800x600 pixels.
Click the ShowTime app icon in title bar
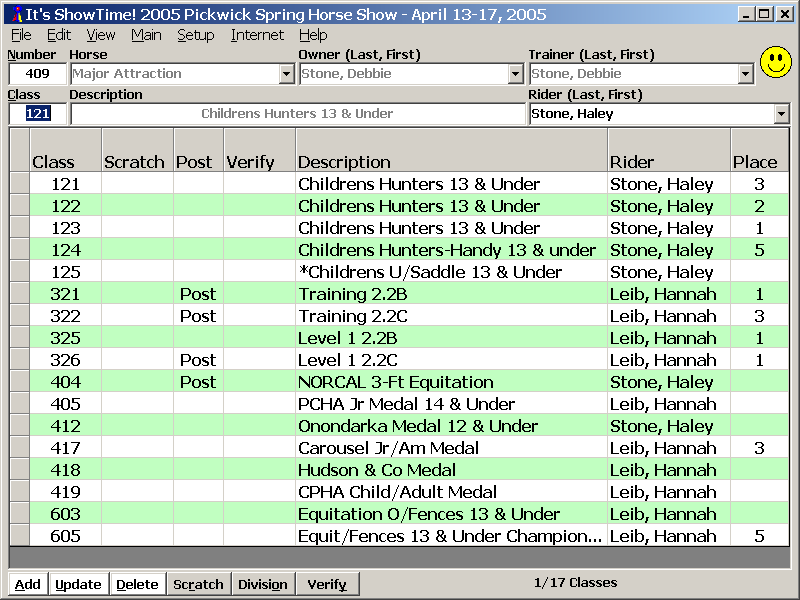(17, 14)
